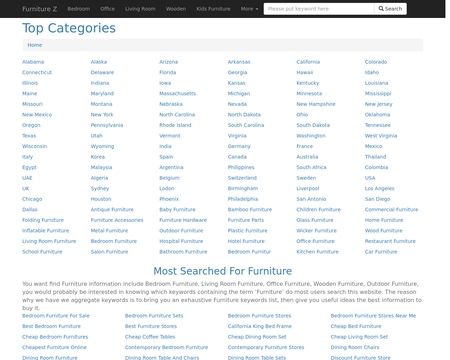Open the Bamboo Furniture link

[x=250, y=210]
